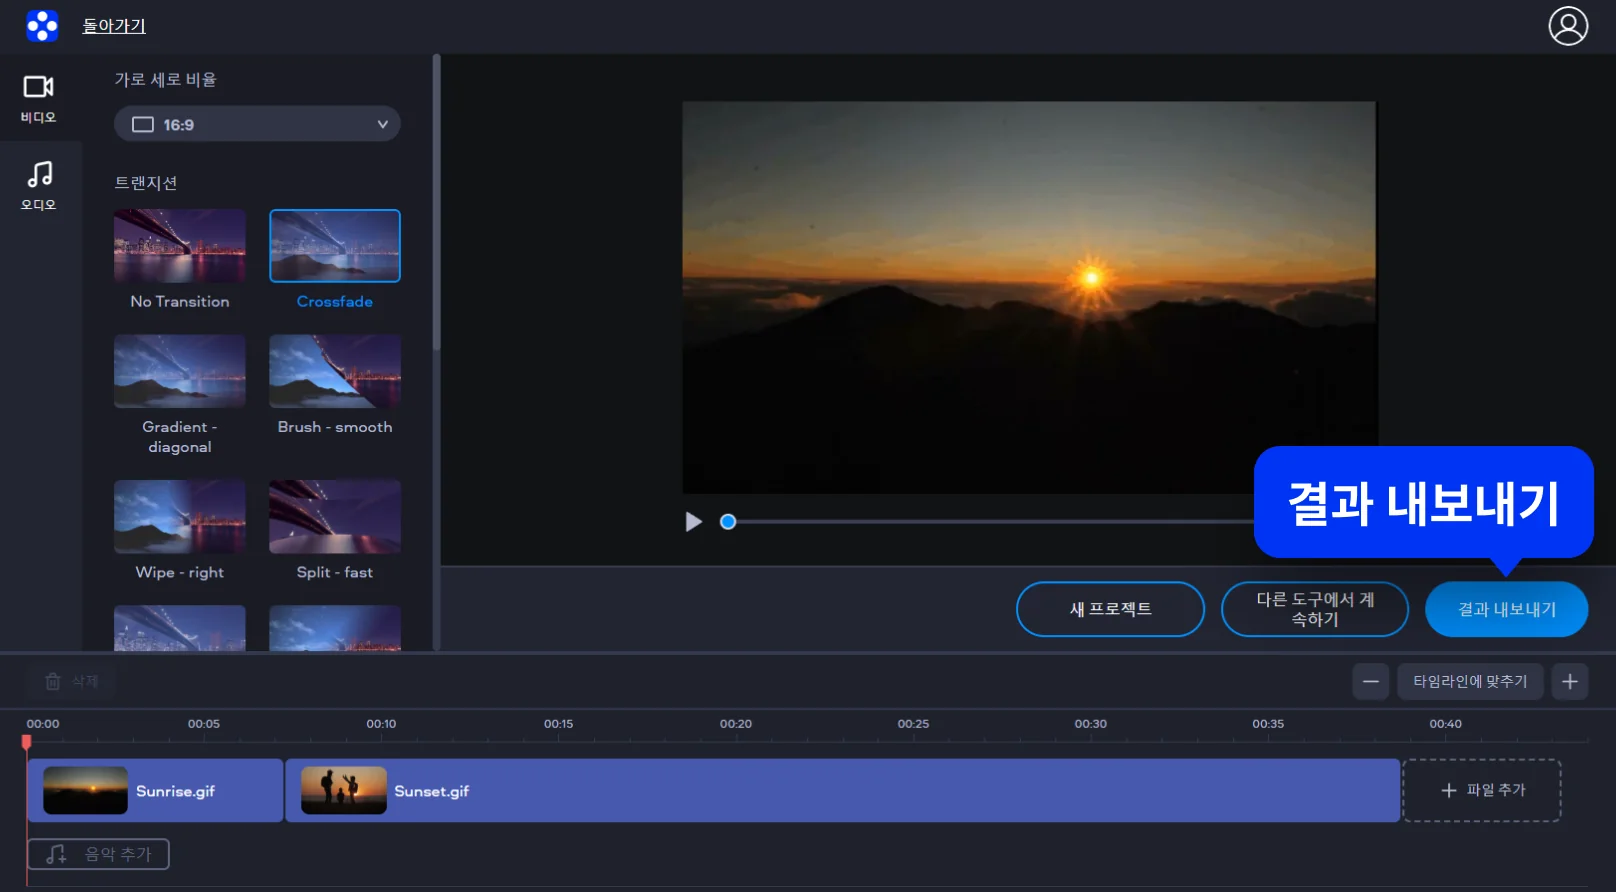Screen dimensions: 1616x892
Task: Open the 16:9 aspect ratio dropdown
Action: [257, 124]
